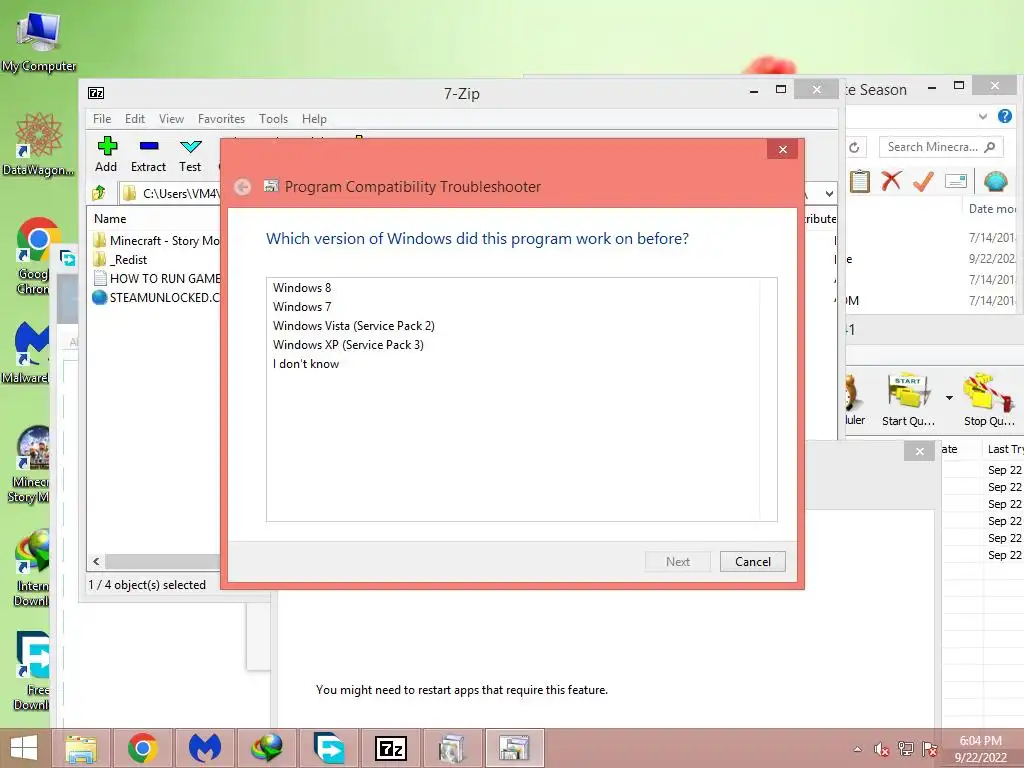
Task: Open the Internet Download Manager desktop shortcut
Action: [x=33, y=568]
